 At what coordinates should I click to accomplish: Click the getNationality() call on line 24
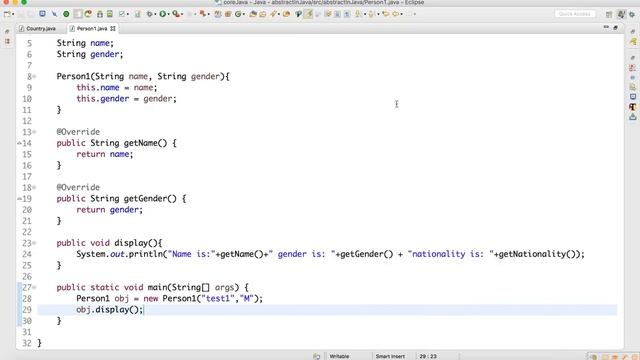(x=537, y=254)
